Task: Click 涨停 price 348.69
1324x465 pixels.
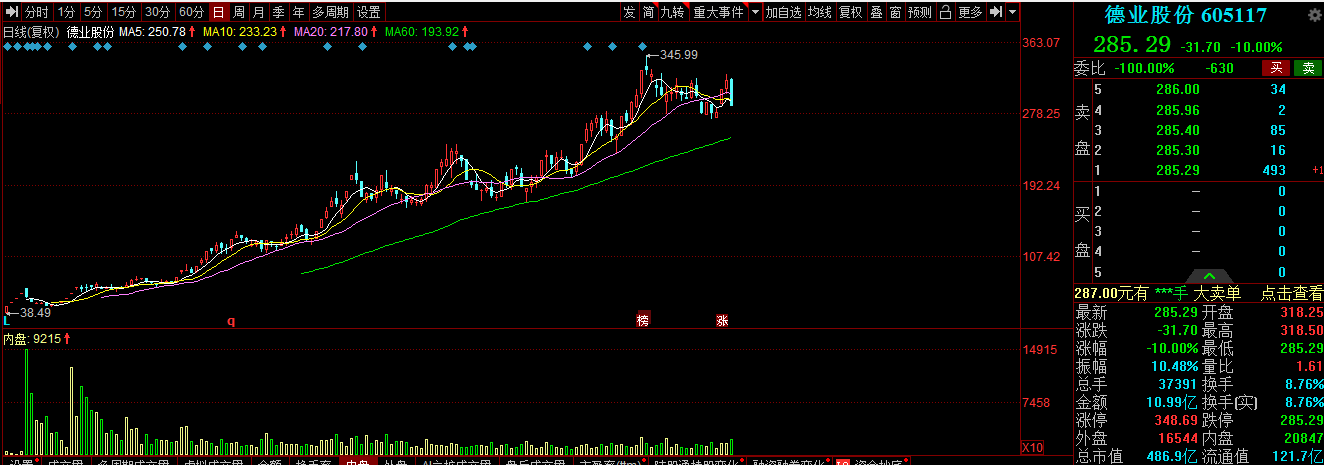Action: [x=1175, y=421]
